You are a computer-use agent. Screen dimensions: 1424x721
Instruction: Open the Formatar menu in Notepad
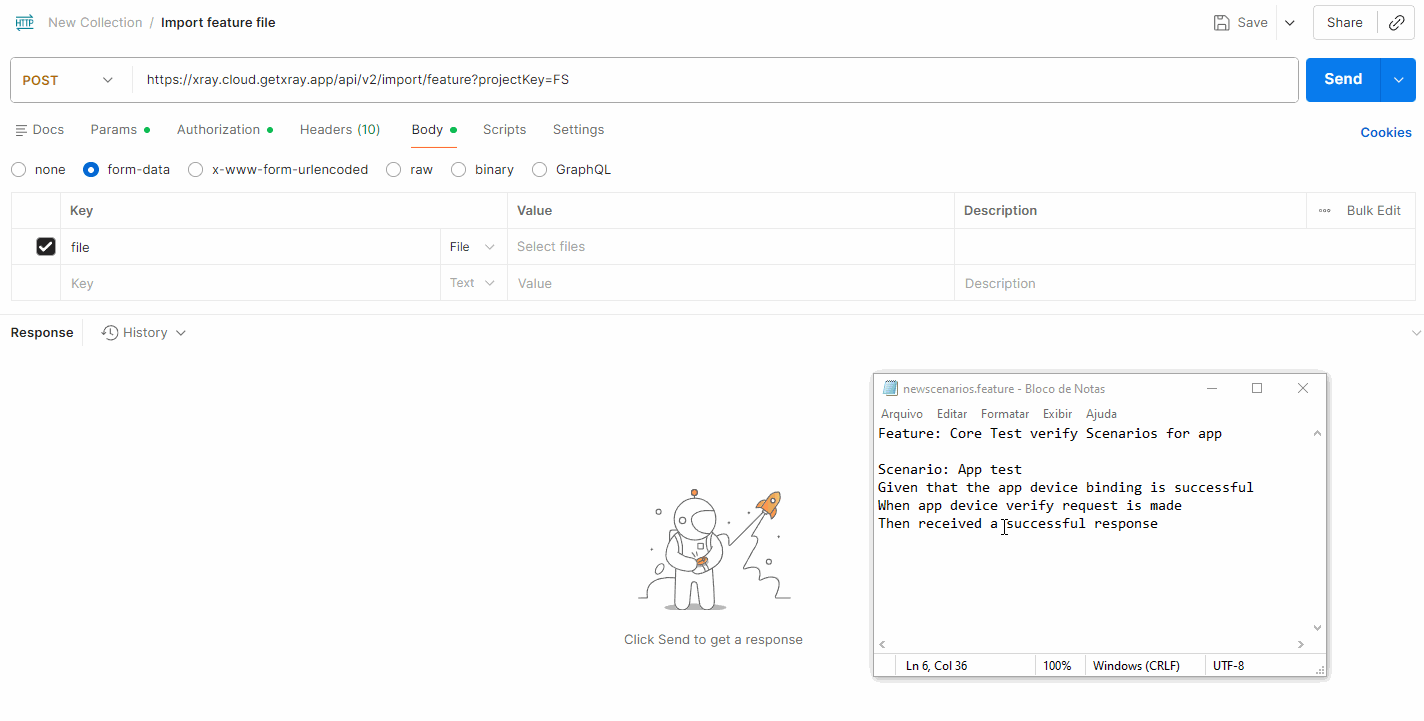(1004, 414)
